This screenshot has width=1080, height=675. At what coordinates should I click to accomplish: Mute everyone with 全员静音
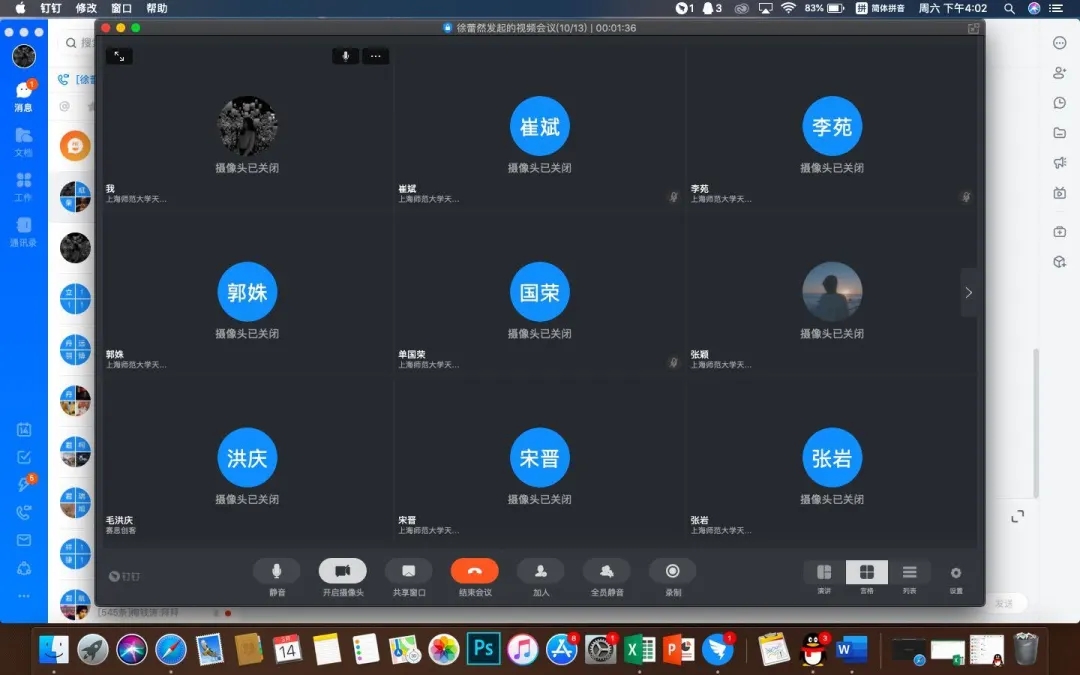[x=607, y=571]
